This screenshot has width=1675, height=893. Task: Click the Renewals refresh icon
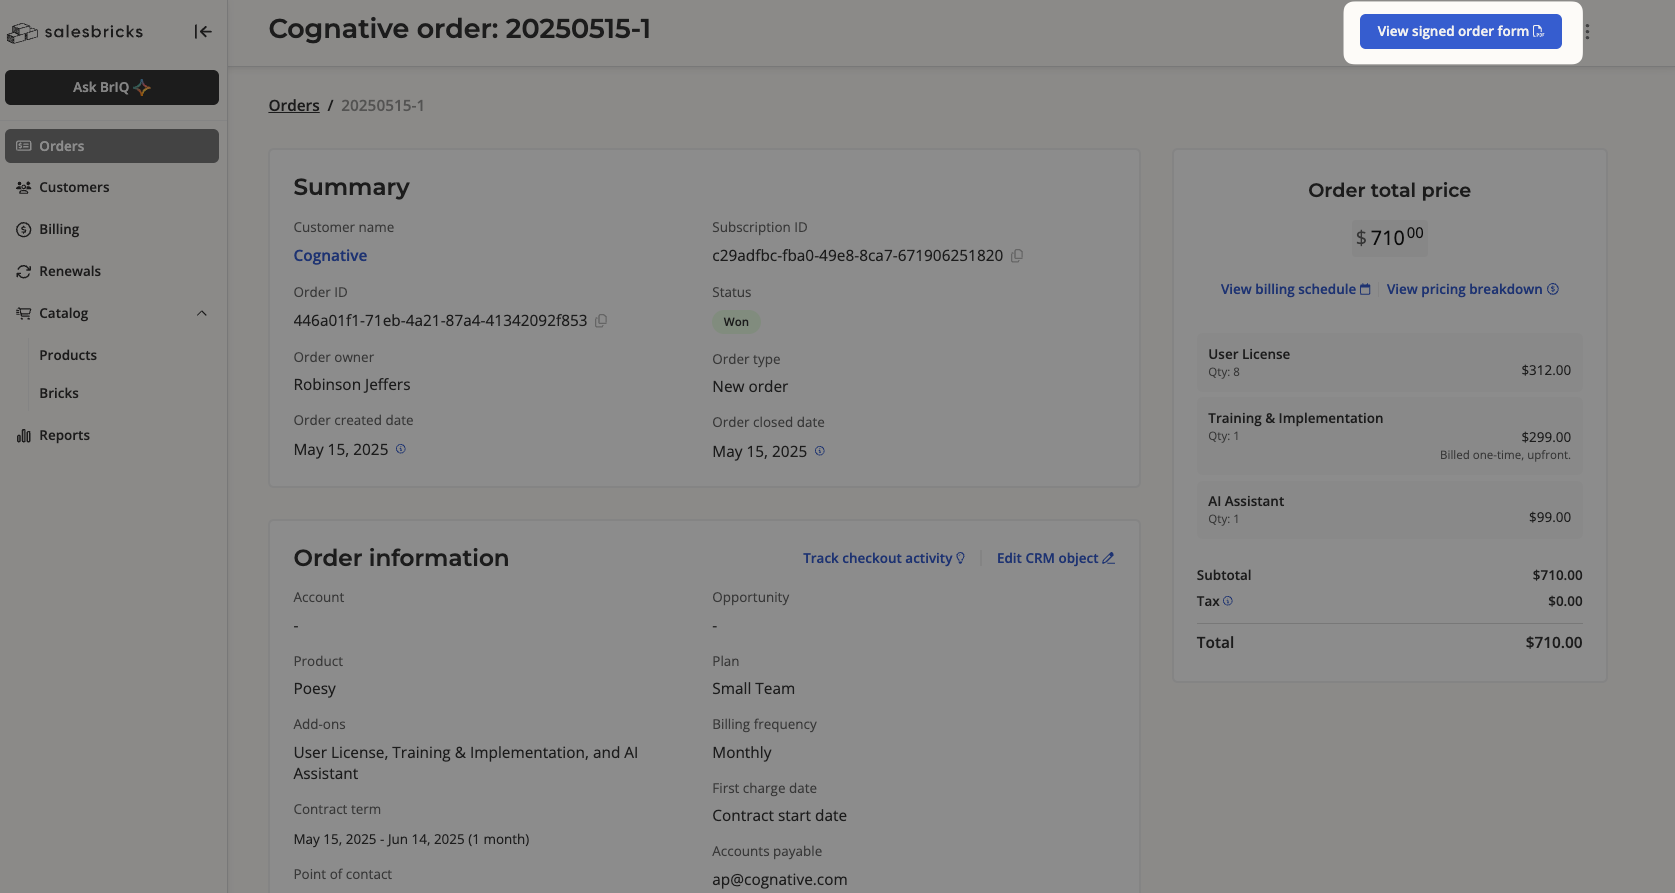[x=24, y=271]
